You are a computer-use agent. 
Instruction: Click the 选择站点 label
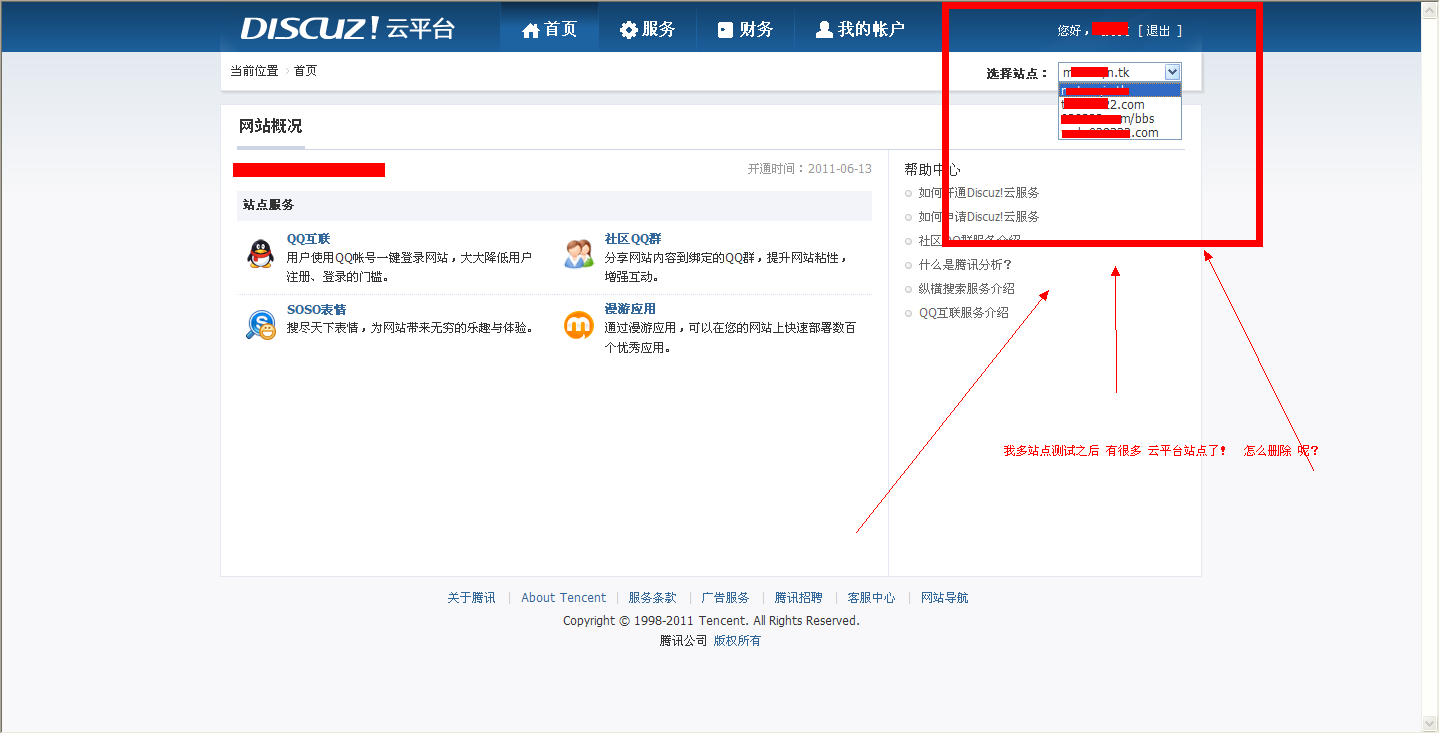[1016, 73]
